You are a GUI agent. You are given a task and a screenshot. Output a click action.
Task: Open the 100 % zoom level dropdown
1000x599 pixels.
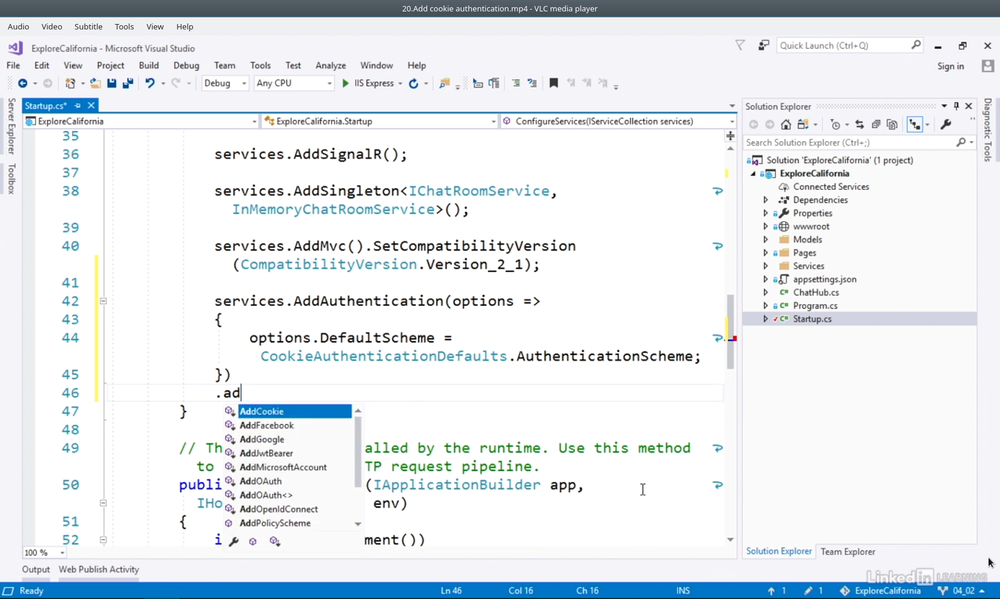[x=44, y=552]
